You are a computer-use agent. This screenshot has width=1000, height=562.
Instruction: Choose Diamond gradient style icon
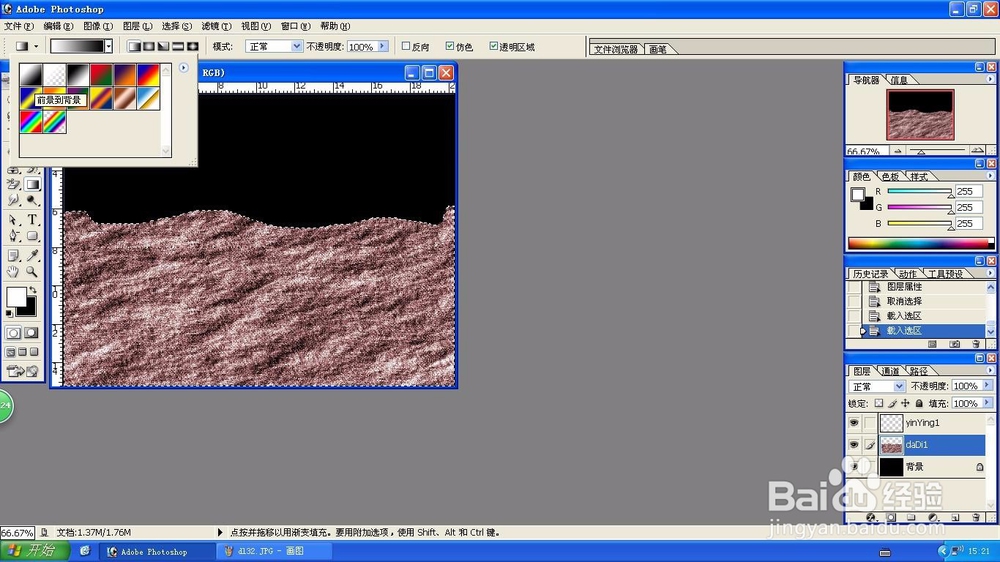point(193,47)
